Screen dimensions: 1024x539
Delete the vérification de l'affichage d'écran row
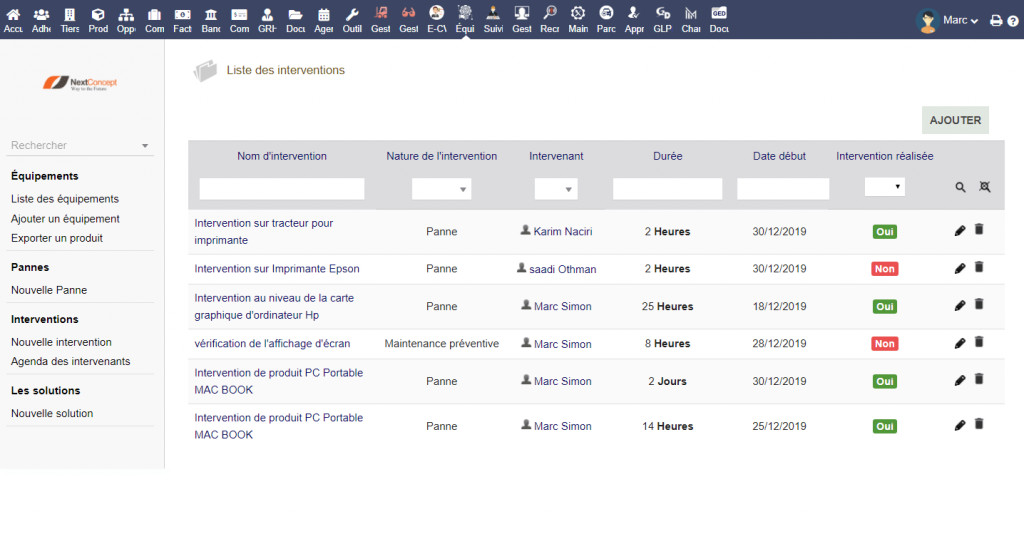pyautogui.click(x=979, y=343)
